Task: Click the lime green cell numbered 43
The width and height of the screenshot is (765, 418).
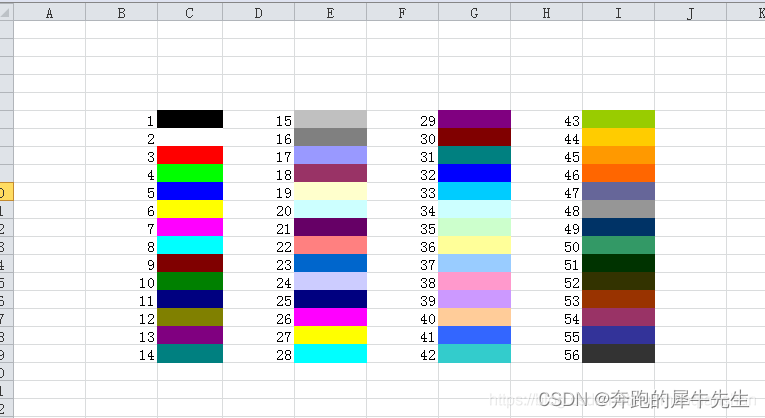Action: coord(618,119)
